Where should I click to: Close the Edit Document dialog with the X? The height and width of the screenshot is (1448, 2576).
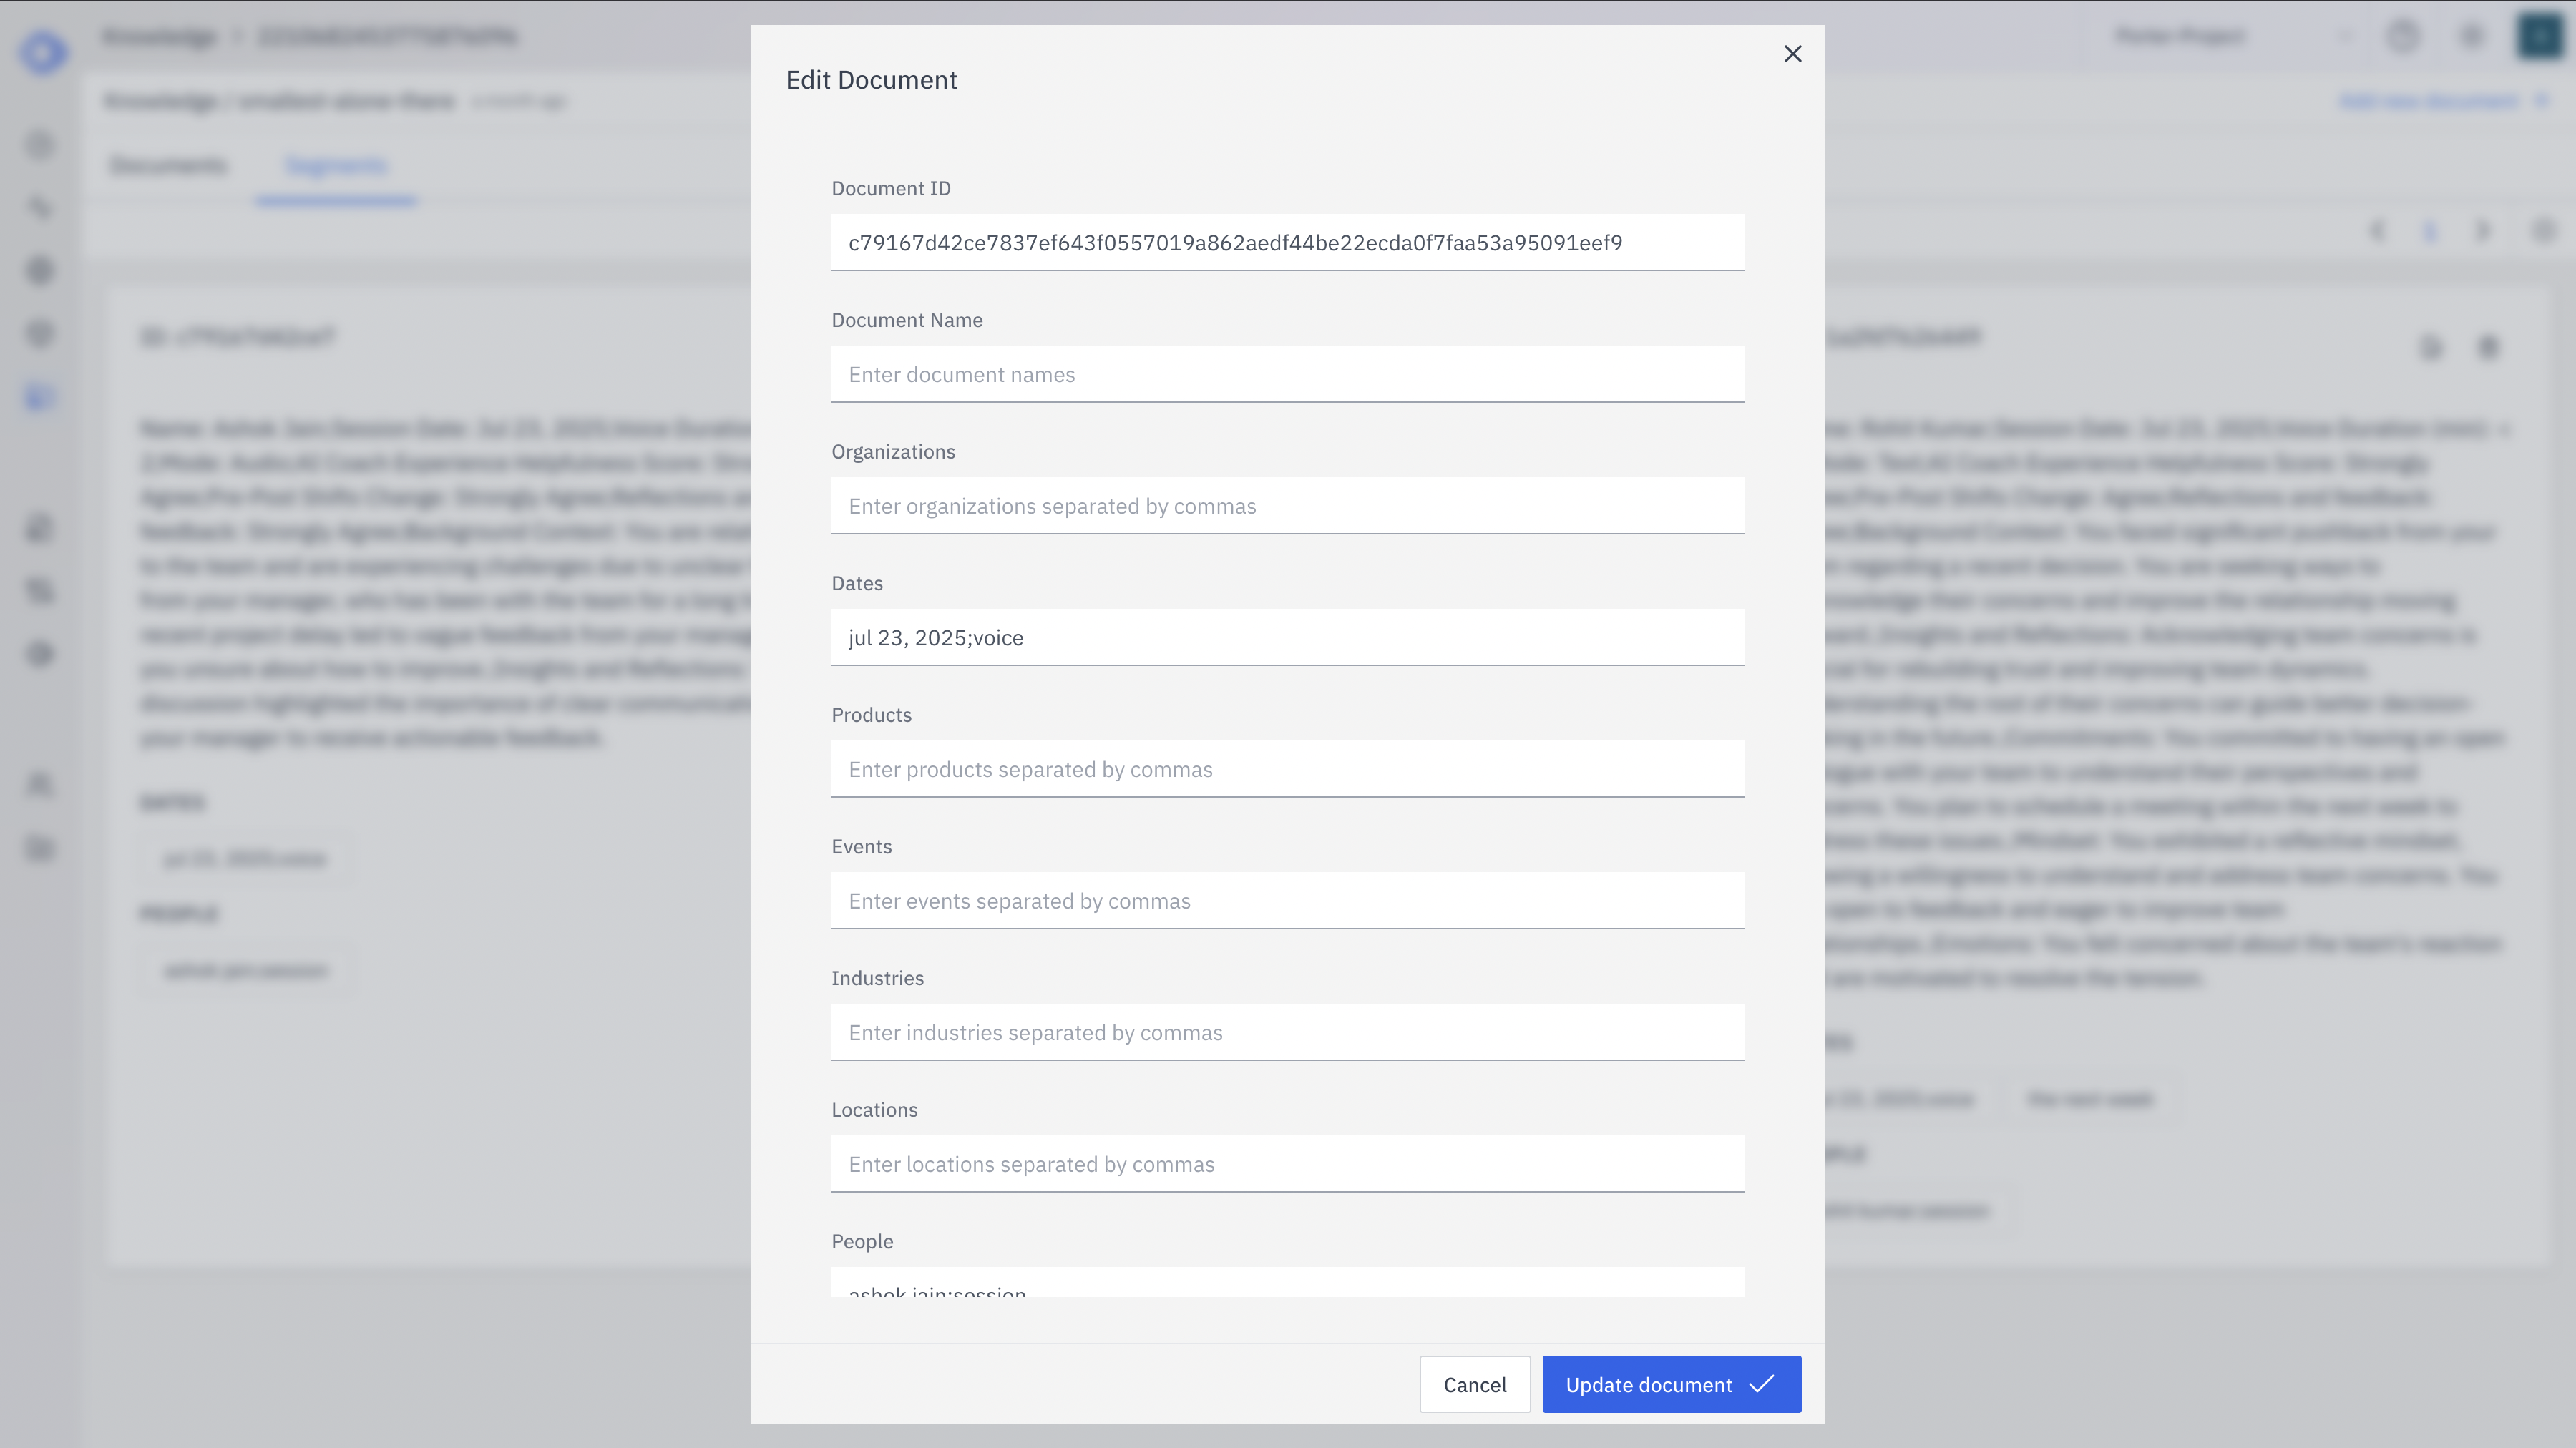click(1793, 54)
